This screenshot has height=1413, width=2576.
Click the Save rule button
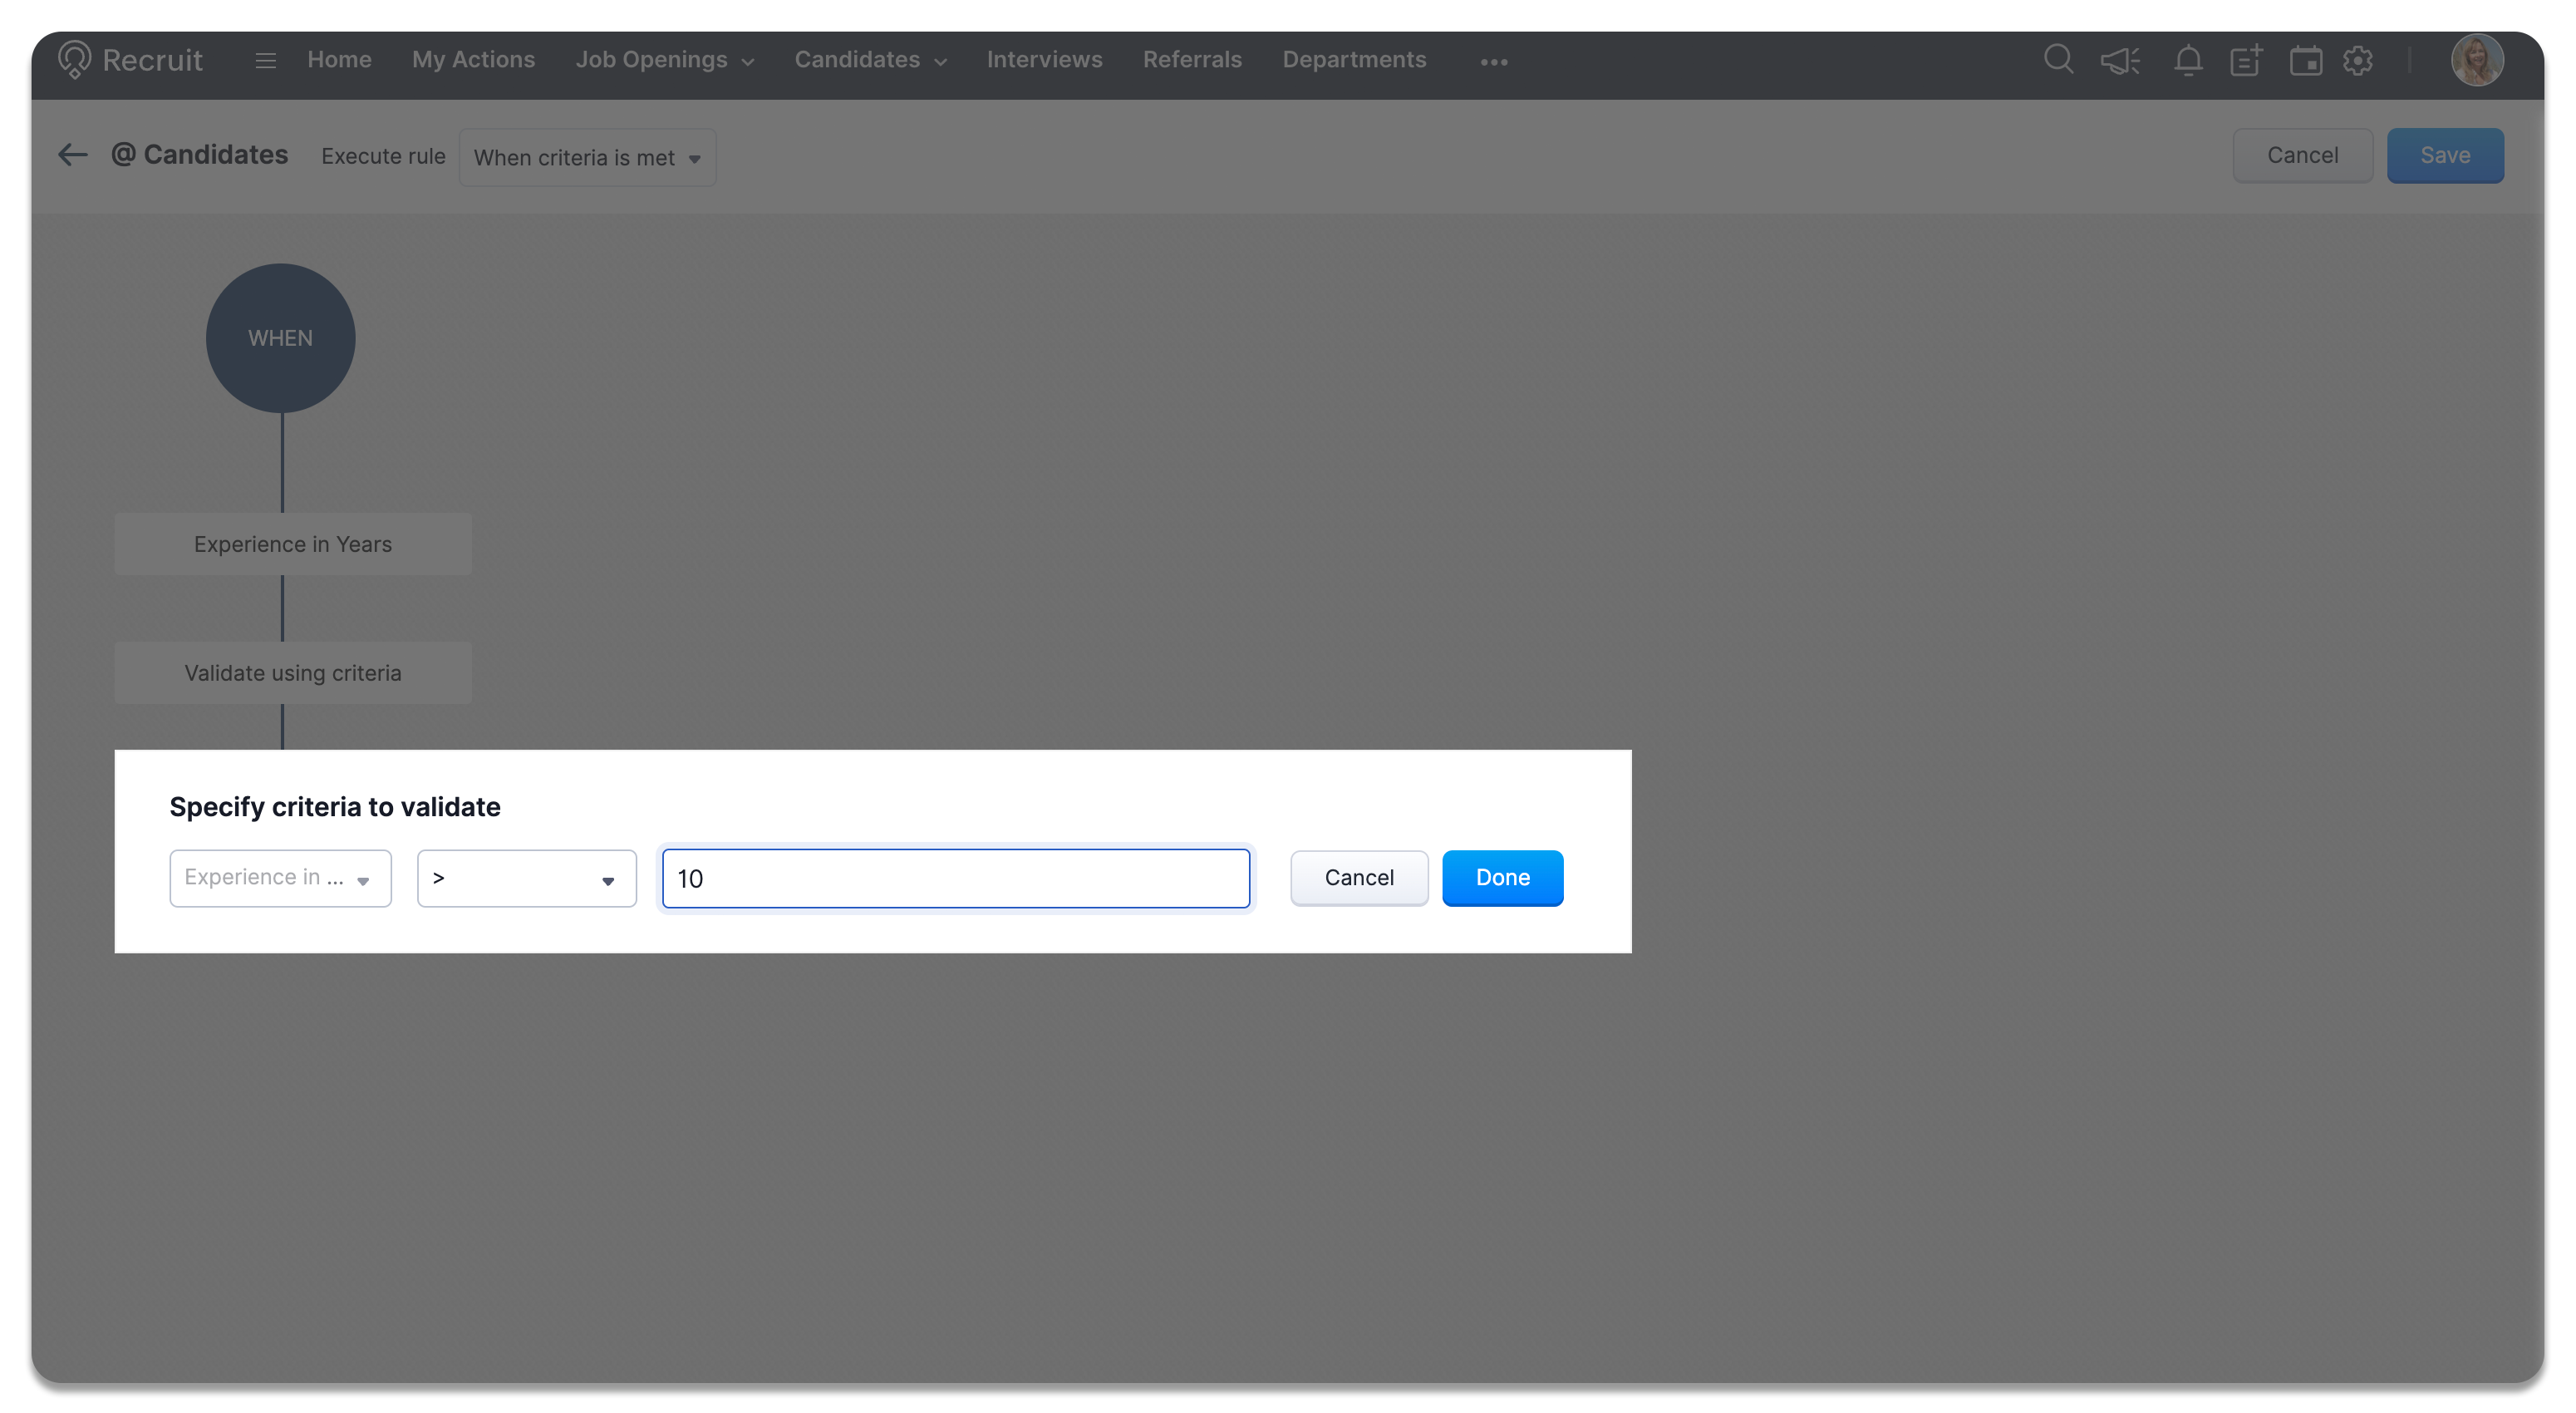point(2444,156)
